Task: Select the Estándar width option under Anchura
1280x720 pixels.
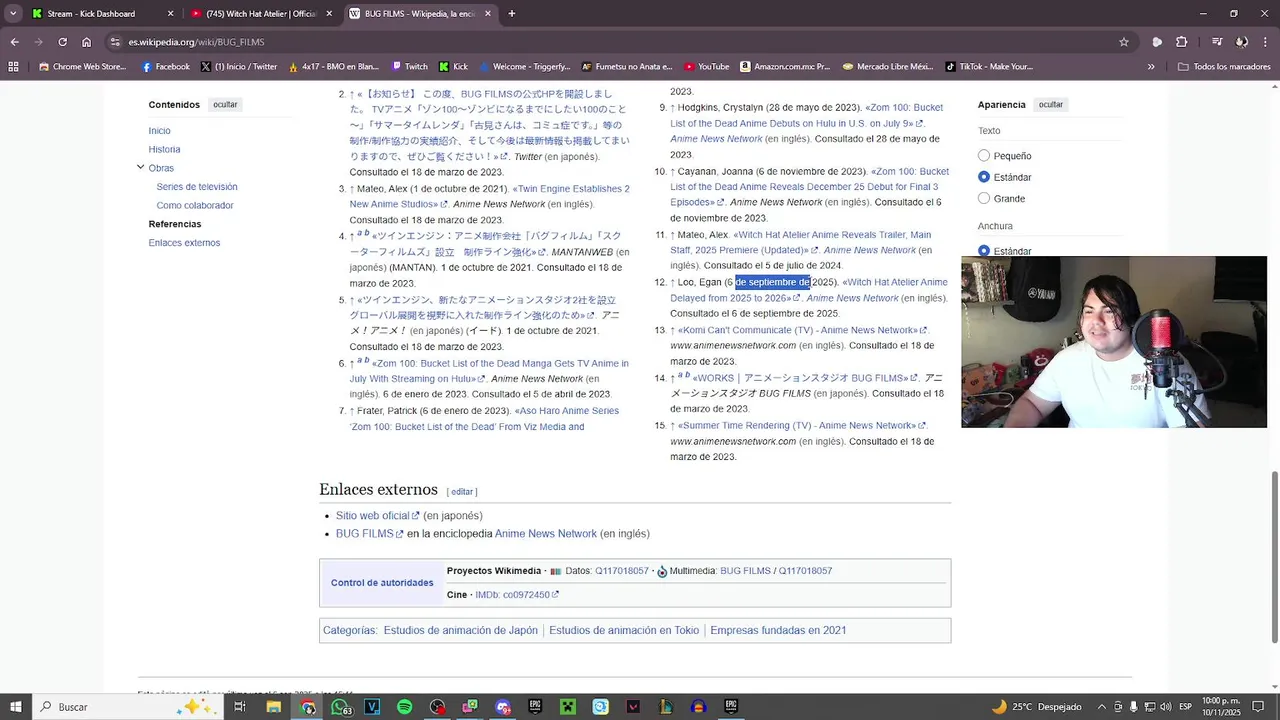Action: [984, 251]
